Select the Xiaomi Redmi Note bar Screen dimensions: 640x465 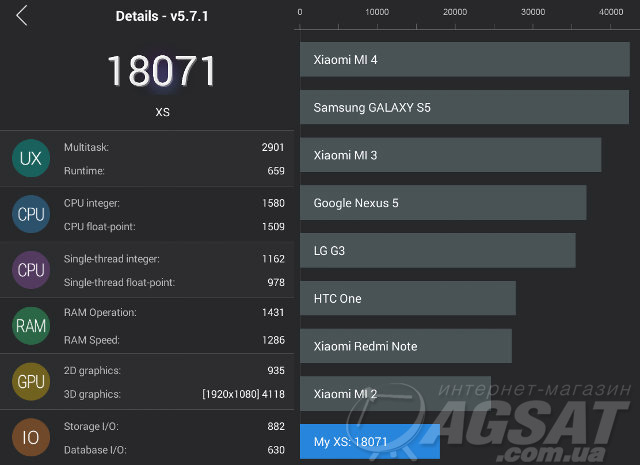pyautogui.click(x=406, y=346)
